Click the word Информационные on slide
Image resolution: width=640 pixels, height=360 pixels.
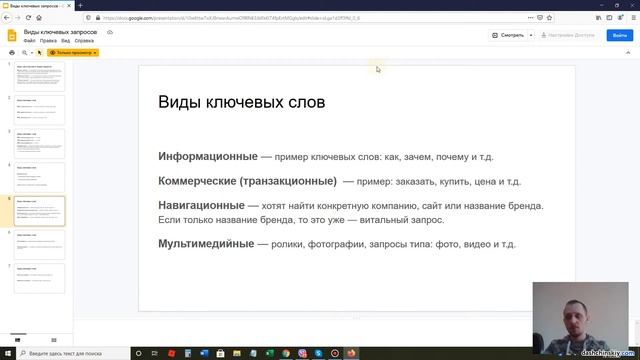click(208, 156)
